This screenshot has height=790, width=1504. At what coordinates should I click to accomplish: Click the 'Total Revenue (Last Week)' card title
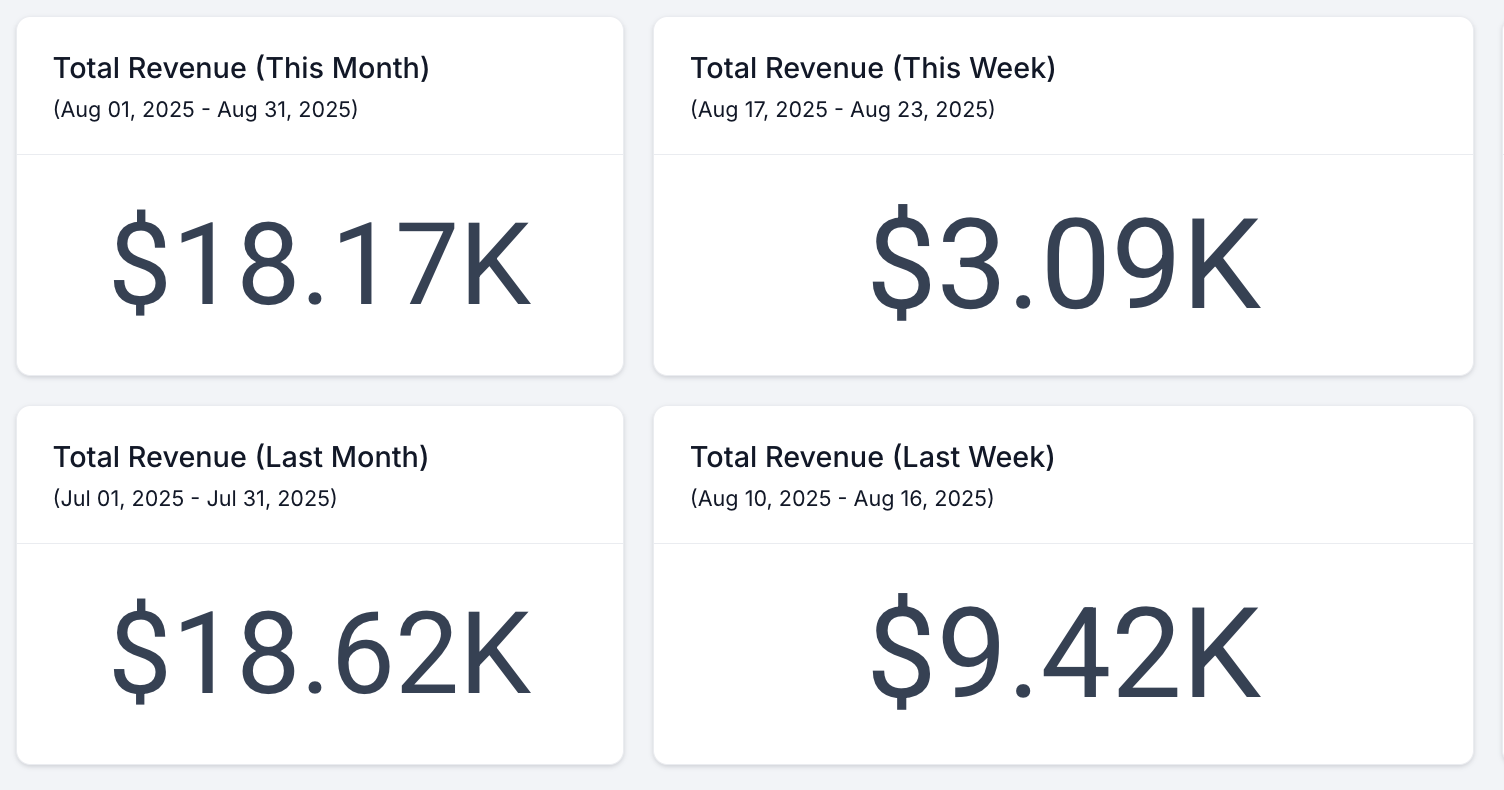[872, 457]
